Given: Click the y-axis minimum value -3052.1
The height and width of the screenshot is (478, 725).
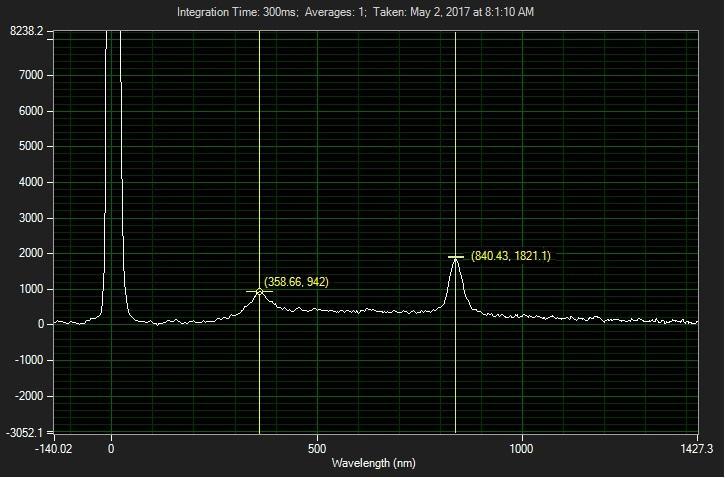Looking at the screenshot, I should pyautogui.click(x=24, y=433).
